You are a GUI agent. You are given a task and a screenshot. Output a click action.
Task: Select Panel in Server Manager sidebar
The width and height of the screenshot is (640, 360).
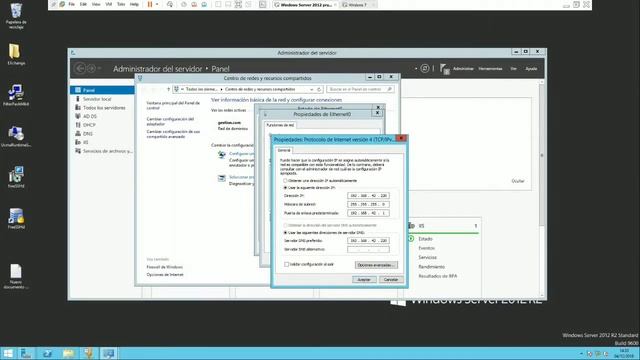coord(102,90)
